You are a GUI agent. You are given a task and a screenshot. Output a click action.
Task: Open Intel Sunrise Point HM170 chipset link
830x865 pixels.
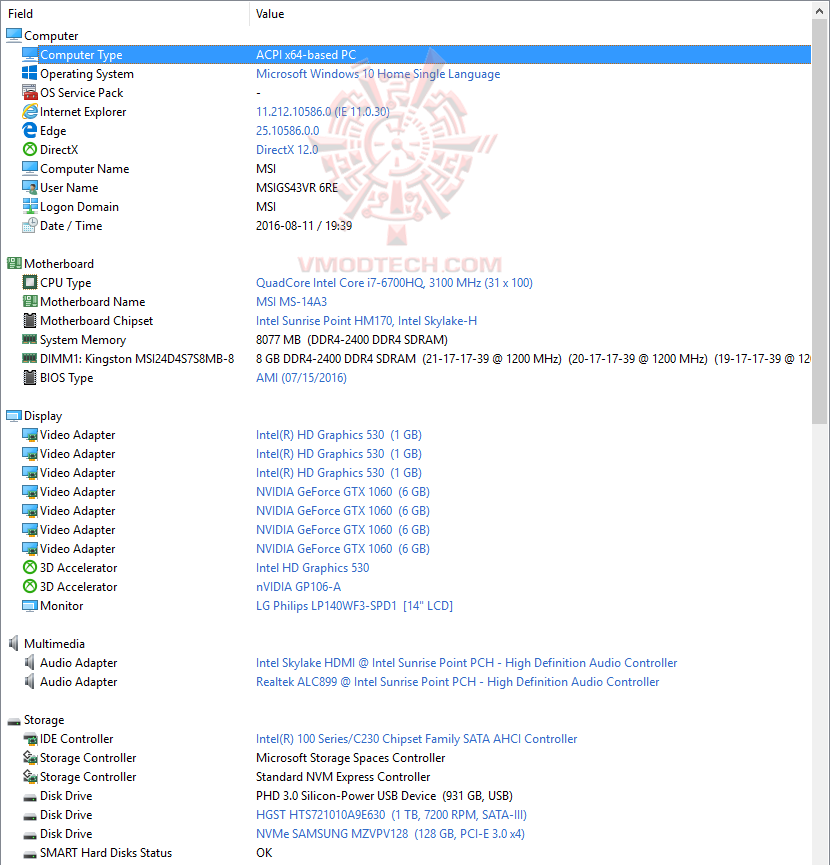click(x=366, y=321)
